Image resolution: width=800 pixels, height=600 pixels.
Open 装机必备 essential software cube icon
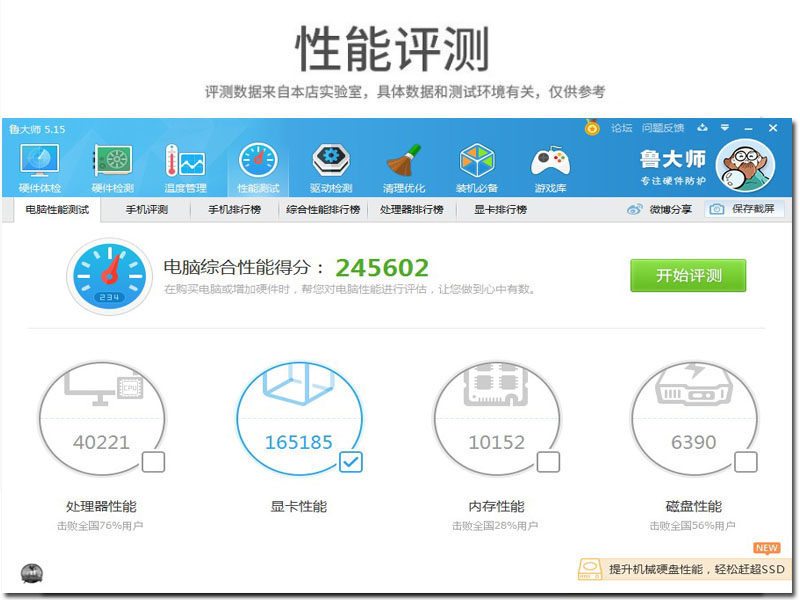coord(477,168)
